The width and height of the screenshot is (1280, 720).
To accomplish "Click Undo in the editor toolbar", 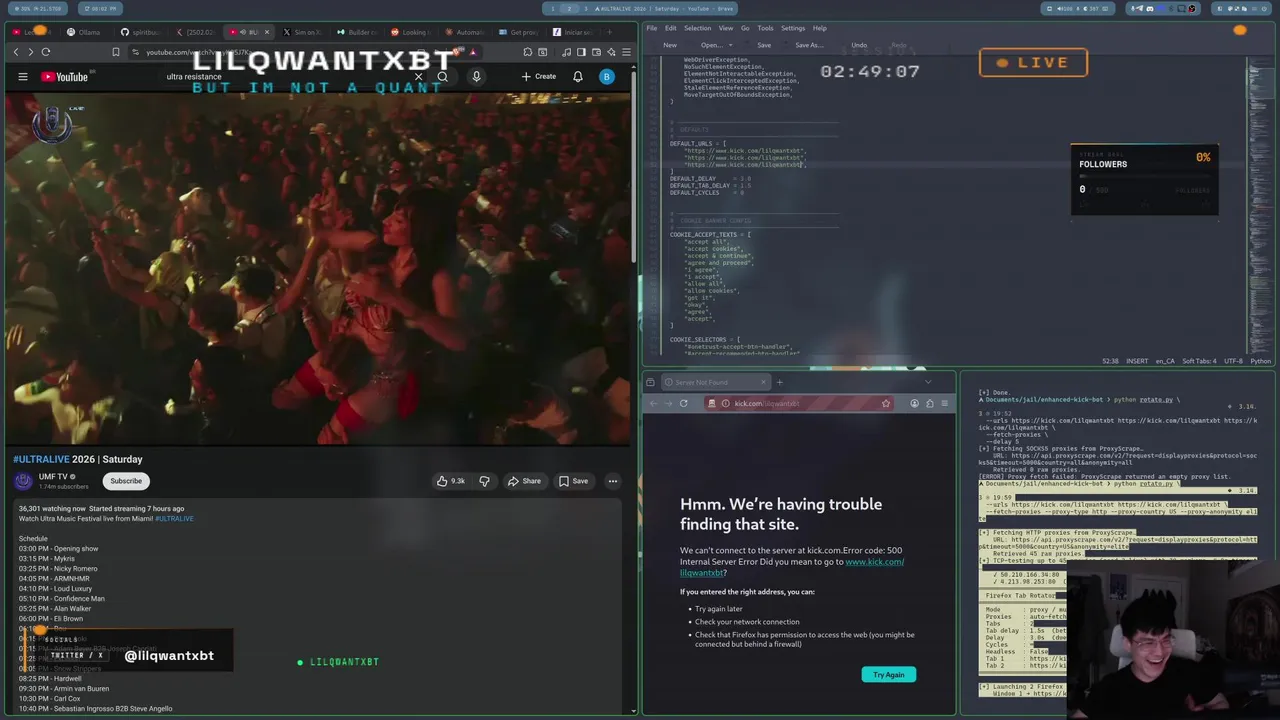I will click(x=859, y=45).
